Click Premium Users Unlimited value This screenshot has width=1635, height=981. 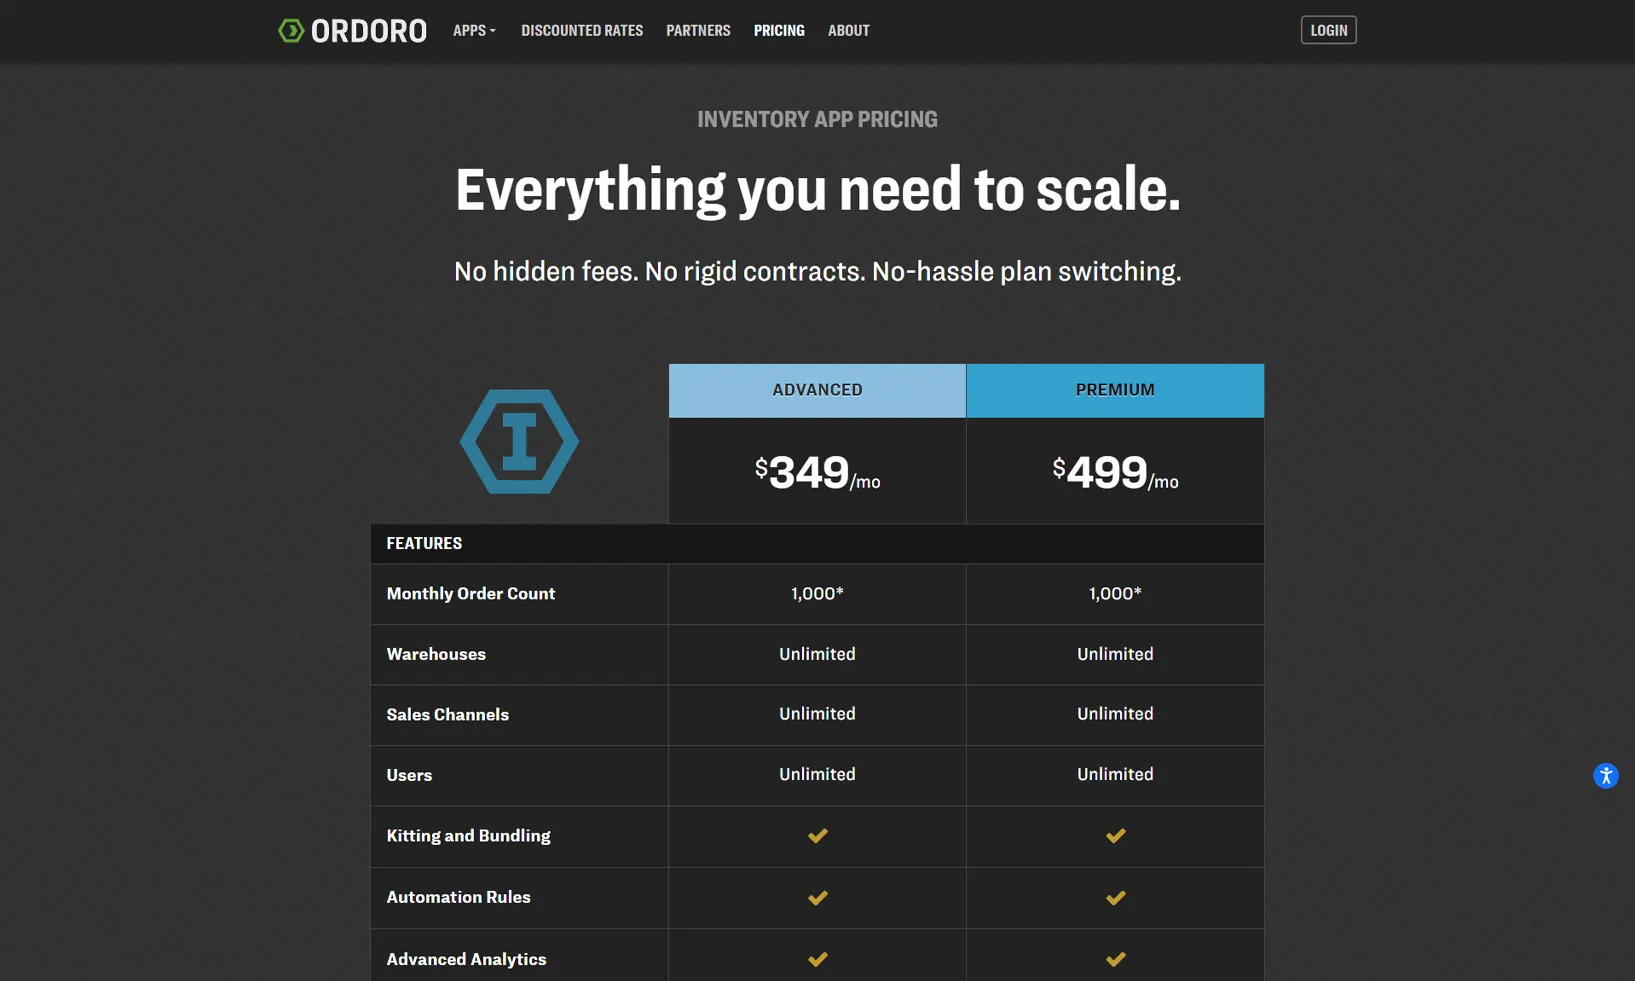click(1115, 775)
